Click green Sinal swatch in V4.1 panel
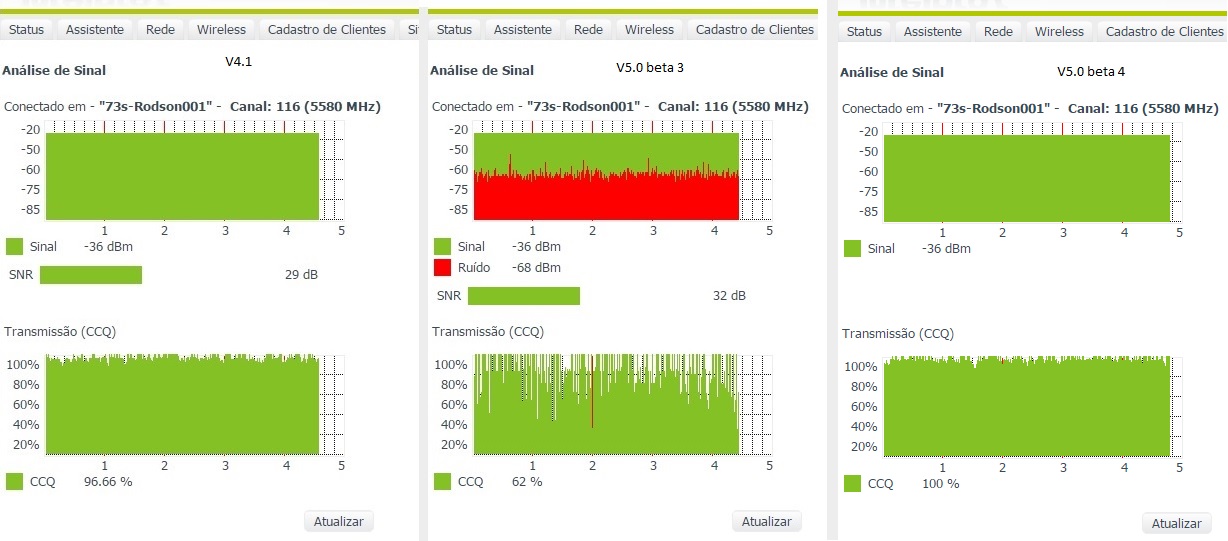 click(15, 247)
